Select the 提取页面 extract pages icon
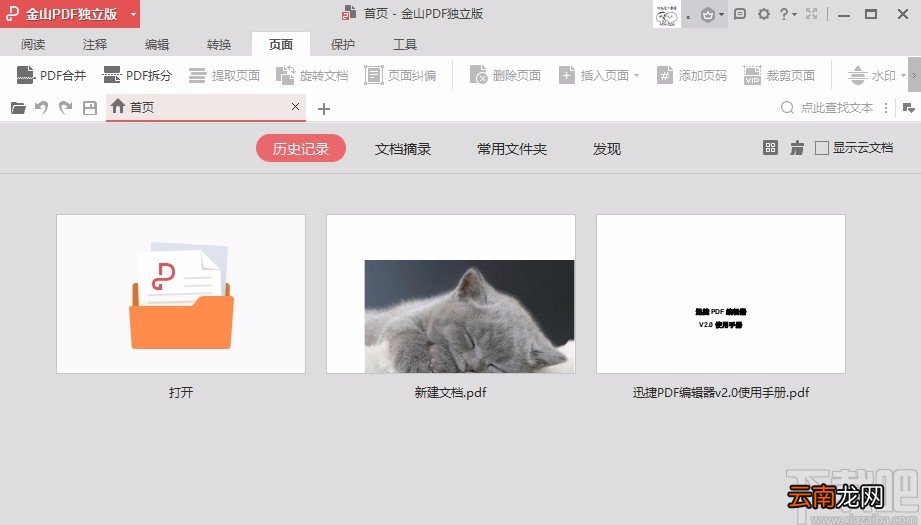The width and height of the screenshot is (921, 525). tap(197, 75)
